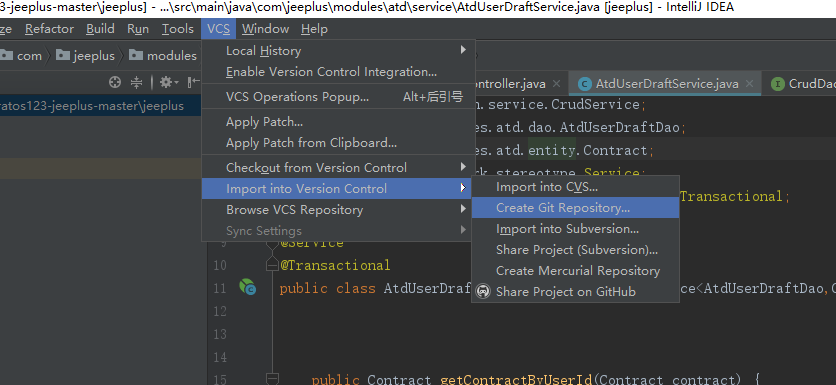Open the Refactor menu
The height and width of the screenshot is (385, 836).
49,29
